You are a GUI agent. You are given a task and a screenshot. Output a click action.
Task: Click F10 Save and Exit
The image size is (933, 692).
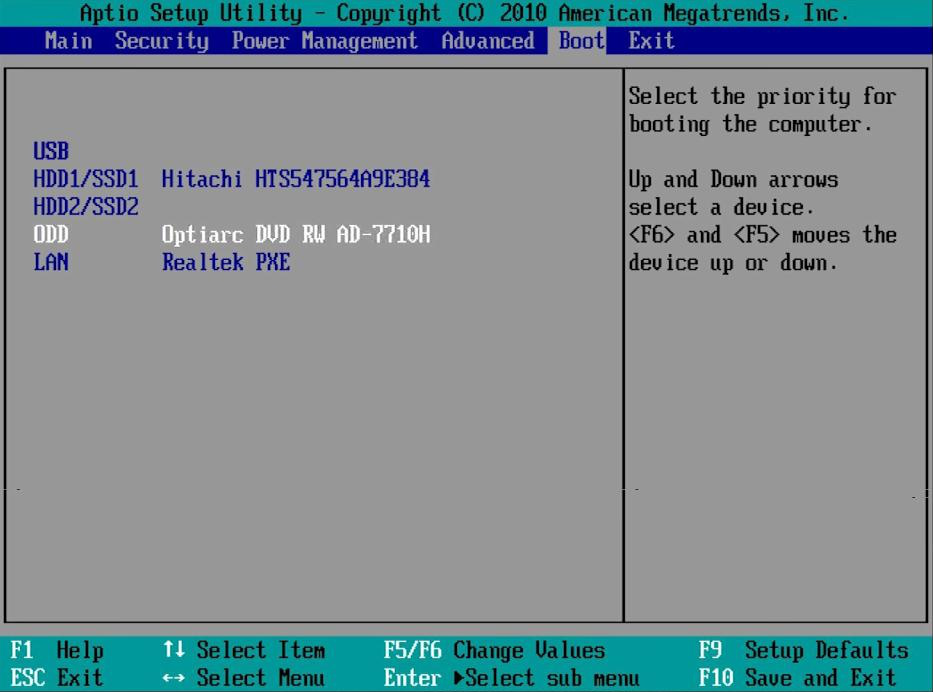pyautogui.click(x=797, y=678)
